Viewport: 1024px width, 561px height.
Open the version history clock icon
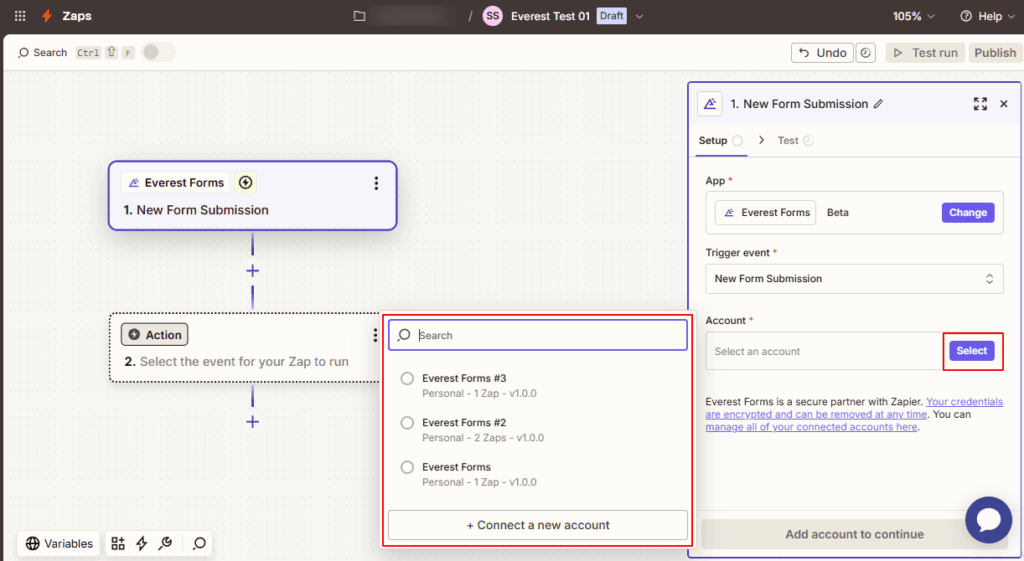(865, 53)
